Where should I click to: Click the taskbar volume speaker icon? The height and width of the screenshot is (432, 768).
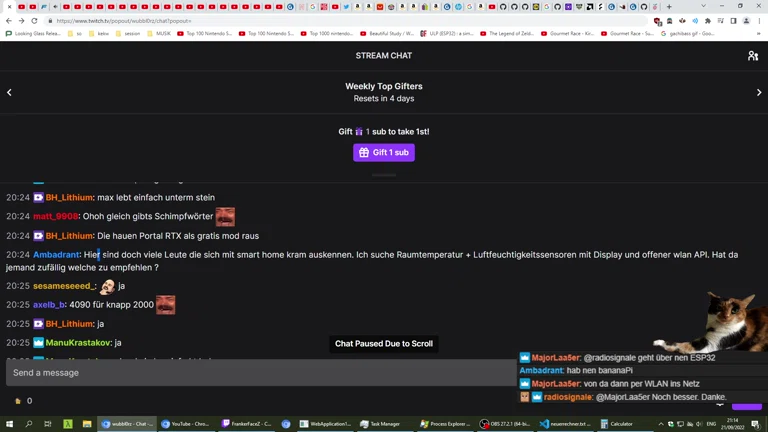pyautogui.click(x=699, y=424)
